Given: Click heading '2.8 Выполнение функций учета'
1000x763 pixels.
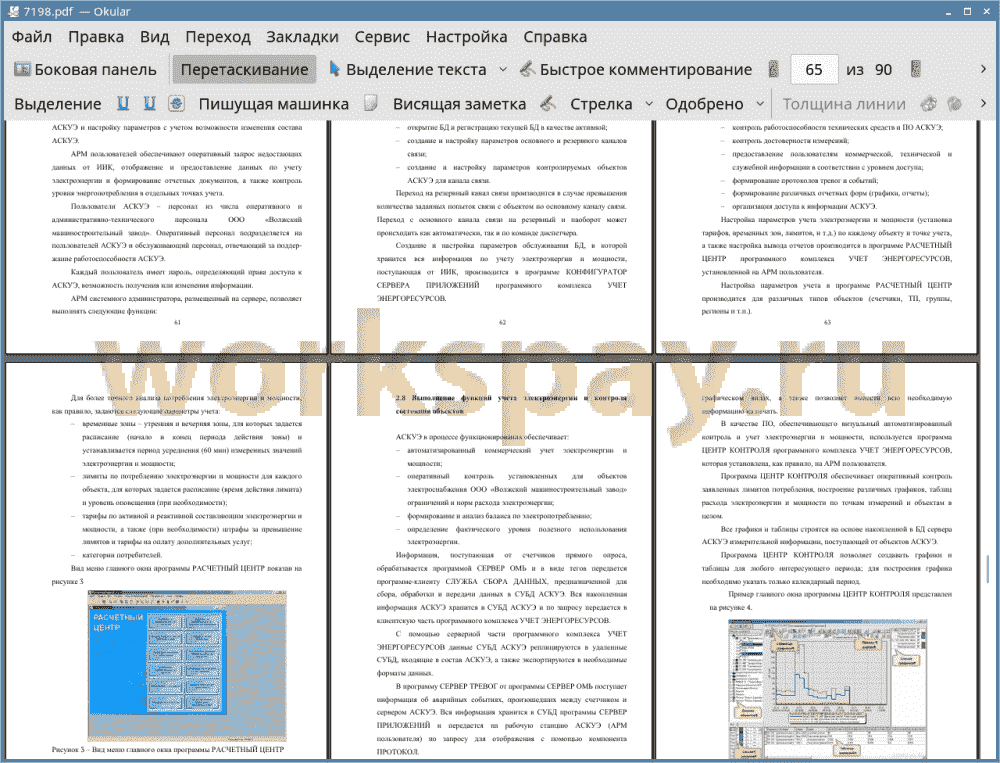Looking at the screenshot, I should [511, 404].
